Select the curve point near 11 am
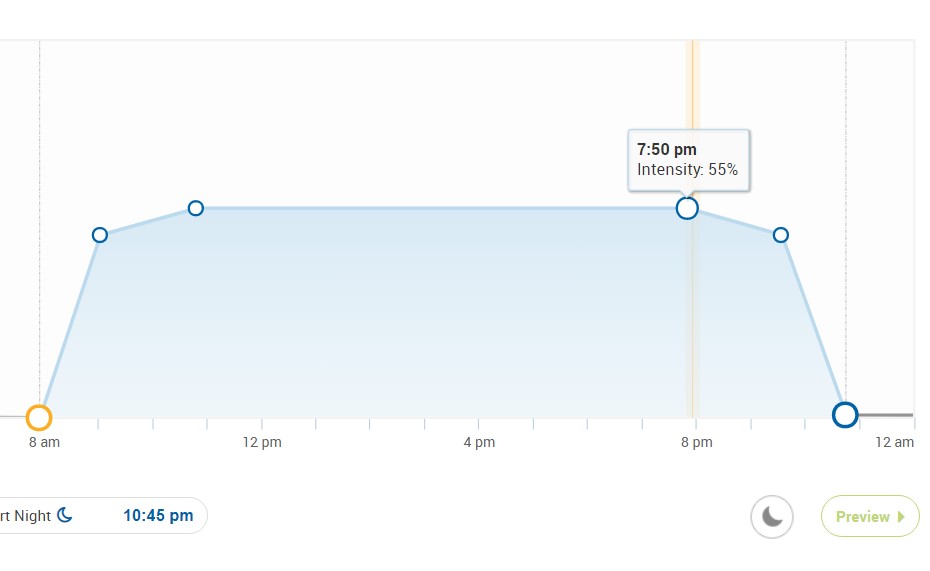930x571 pixels. pyautogui.click(x=196, y=208)
